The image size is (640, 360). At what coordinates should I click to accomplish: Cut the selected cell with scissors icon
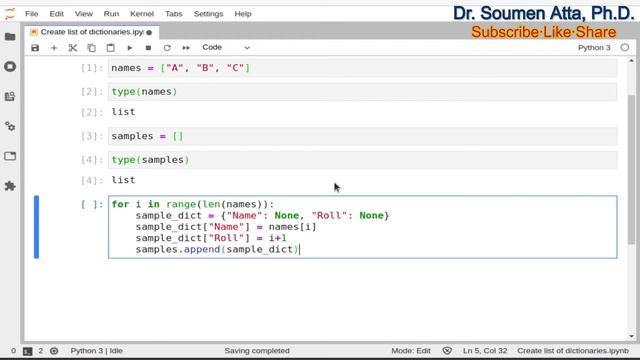click(73, 48)
